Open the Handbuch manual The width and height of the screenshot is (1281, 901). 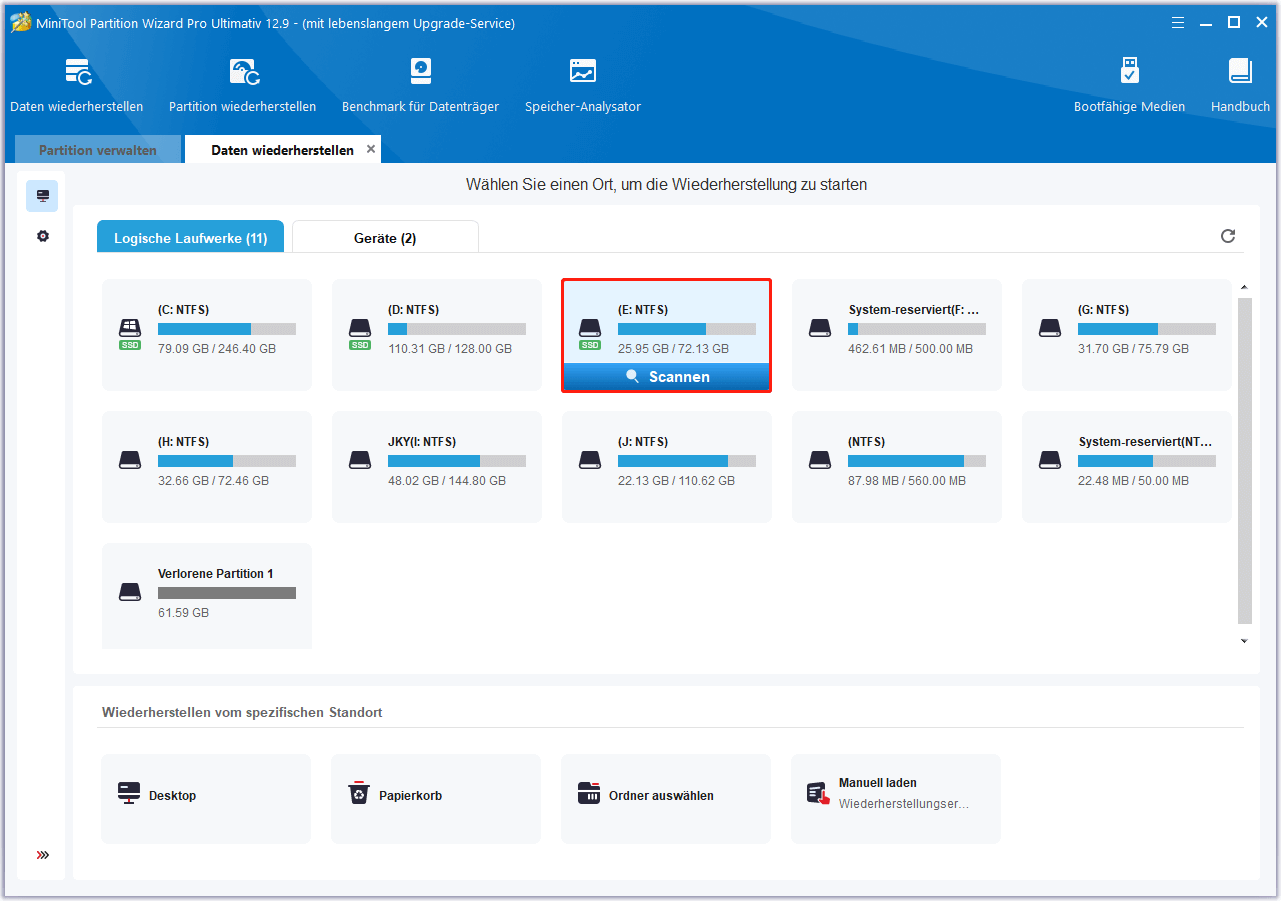pyautogui.click(x=1240, y=85)
